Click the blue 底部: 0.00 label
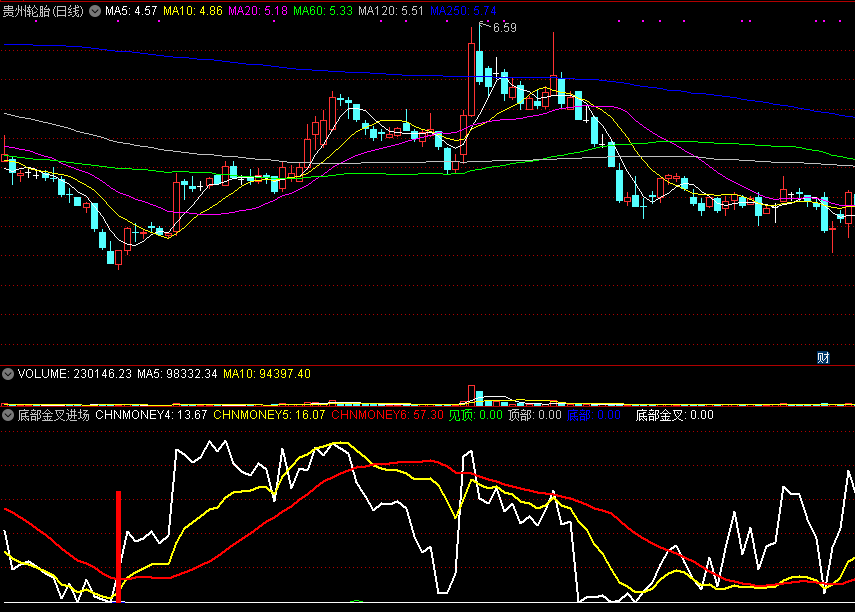 594,415
